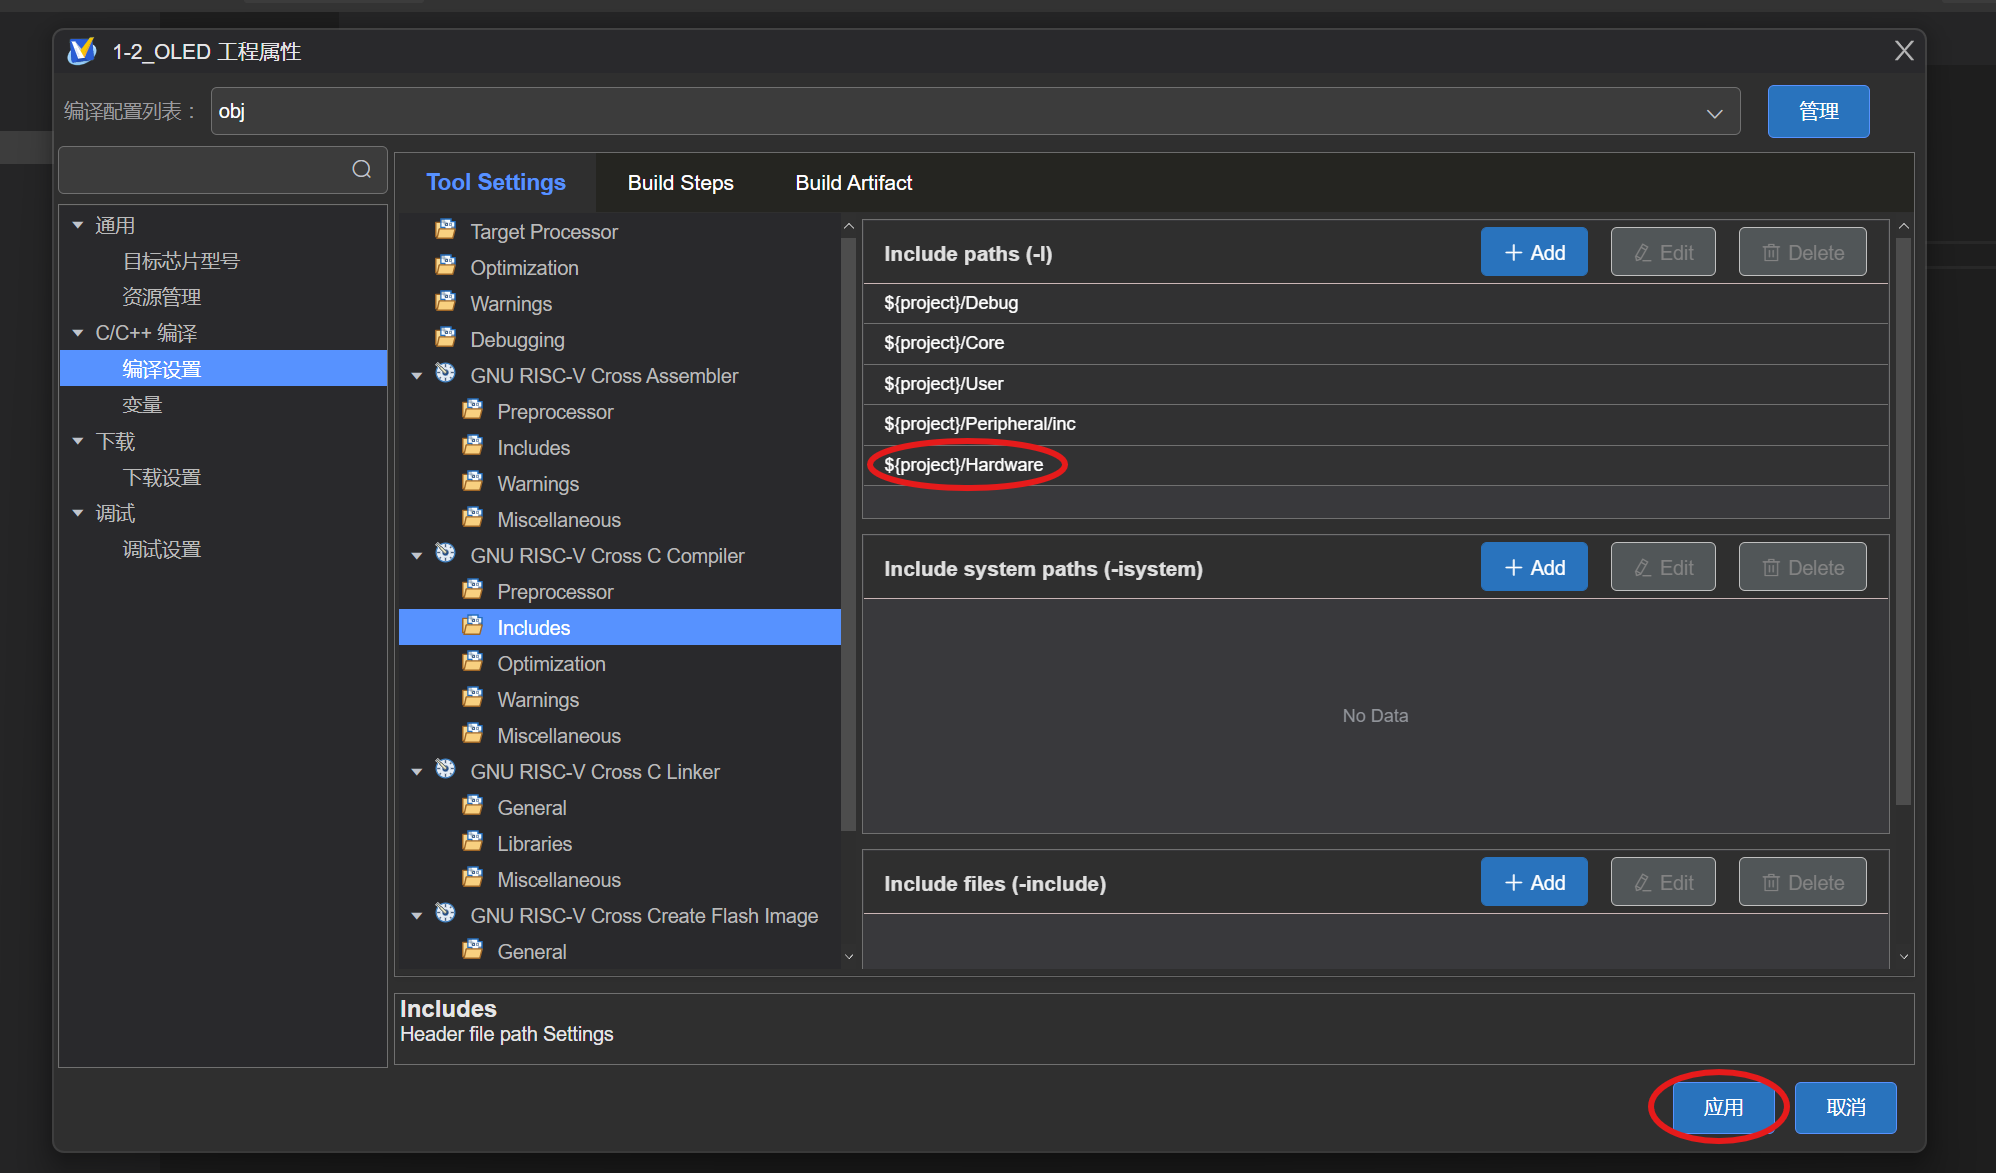Click the folder icon beside Libraries
The height and width of the screenshot is (1173, 1996).
click(x=473, y=842)
